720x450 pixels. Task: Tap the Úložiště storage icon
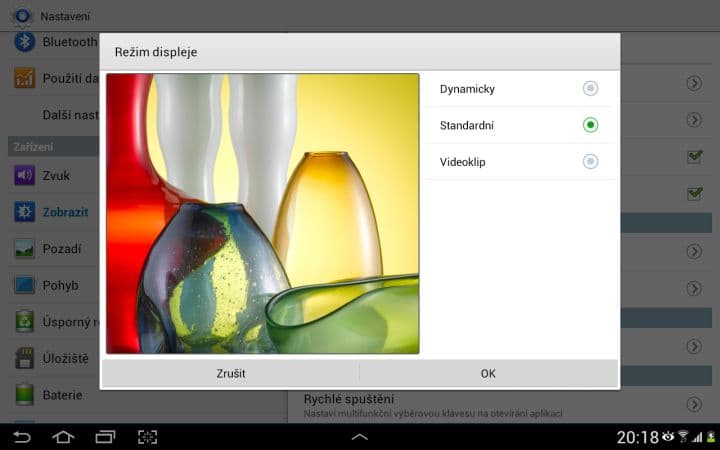pyautogui.click(x=24, y=358)
